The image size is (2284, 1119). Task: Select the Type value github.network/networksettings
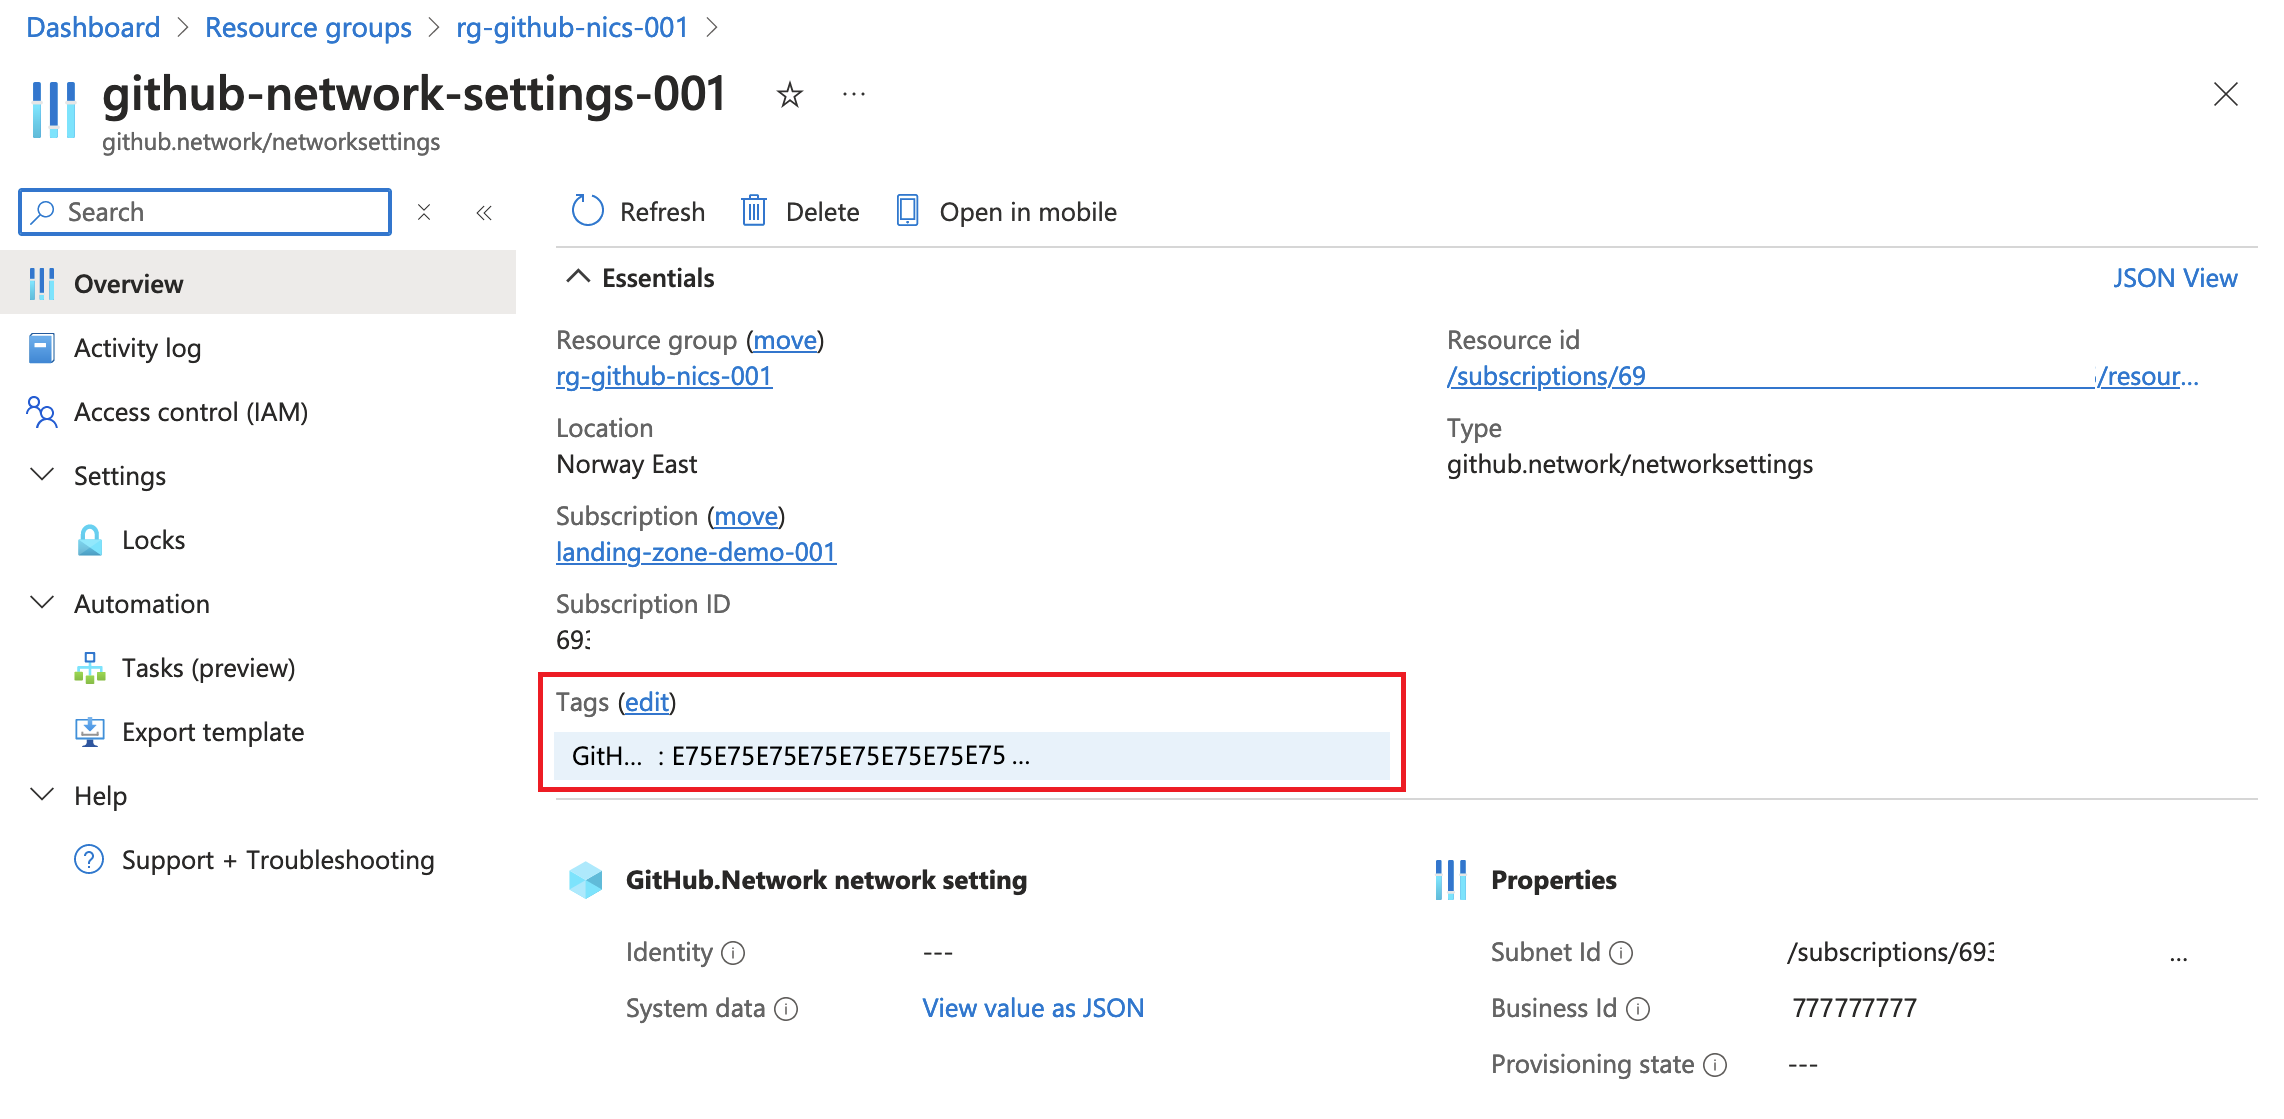point(1629,464)
